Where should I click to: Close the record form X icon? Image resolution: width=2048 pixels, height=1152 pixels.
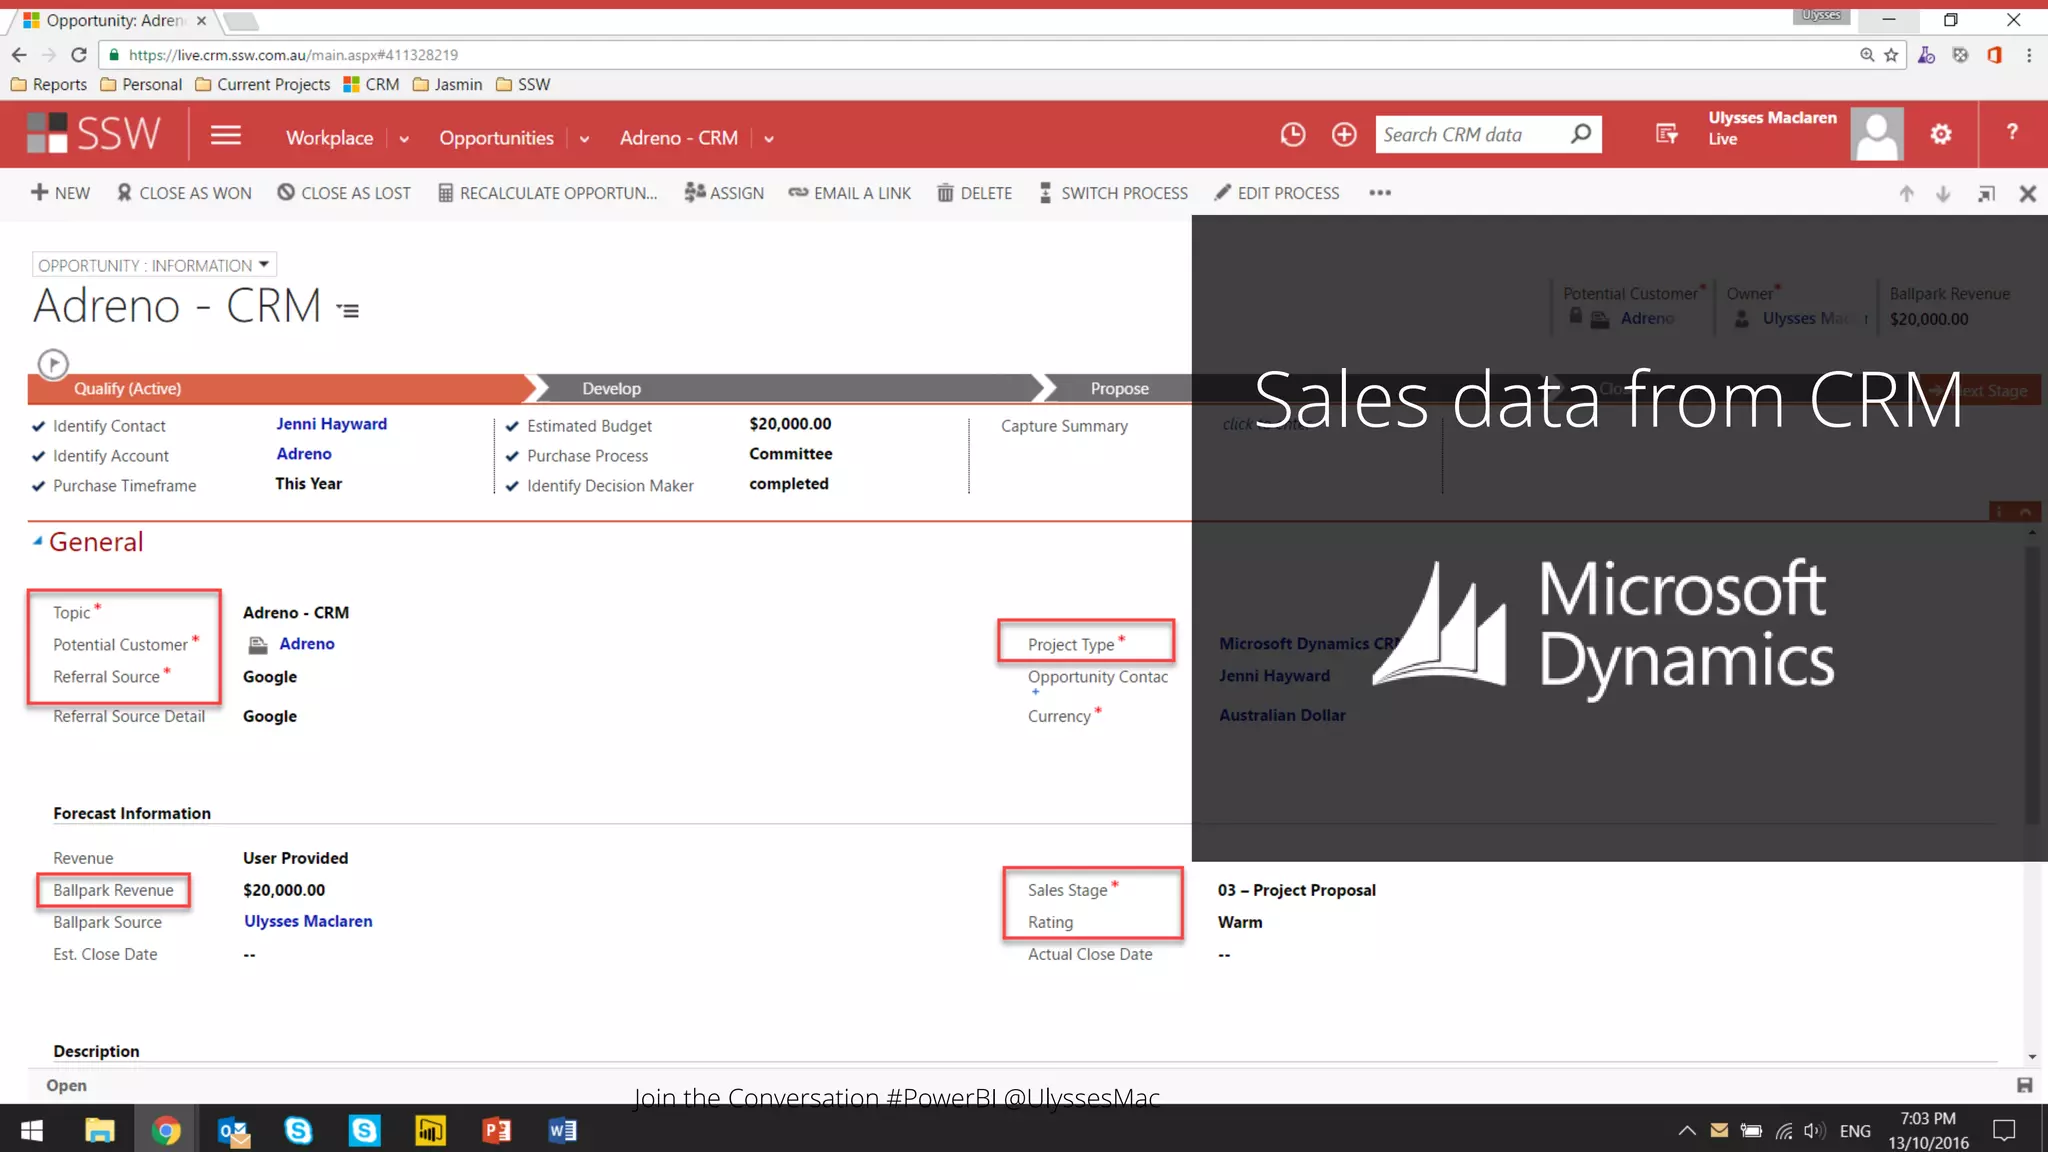tap(2027, 194)
